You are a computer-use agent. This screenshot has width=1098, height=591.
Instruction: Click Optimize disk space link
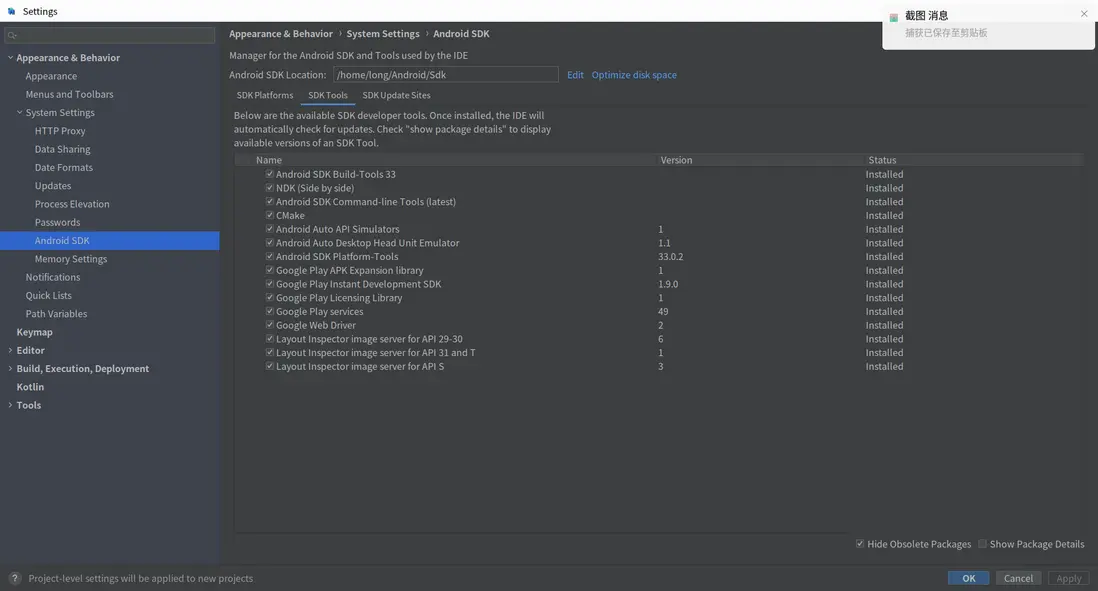(634, 75)
